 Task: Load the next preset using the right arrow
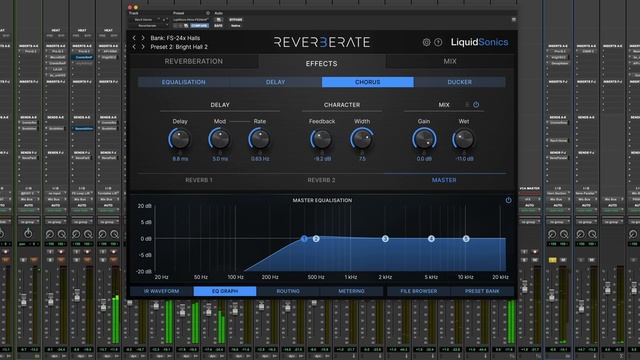tap(143, 47)
